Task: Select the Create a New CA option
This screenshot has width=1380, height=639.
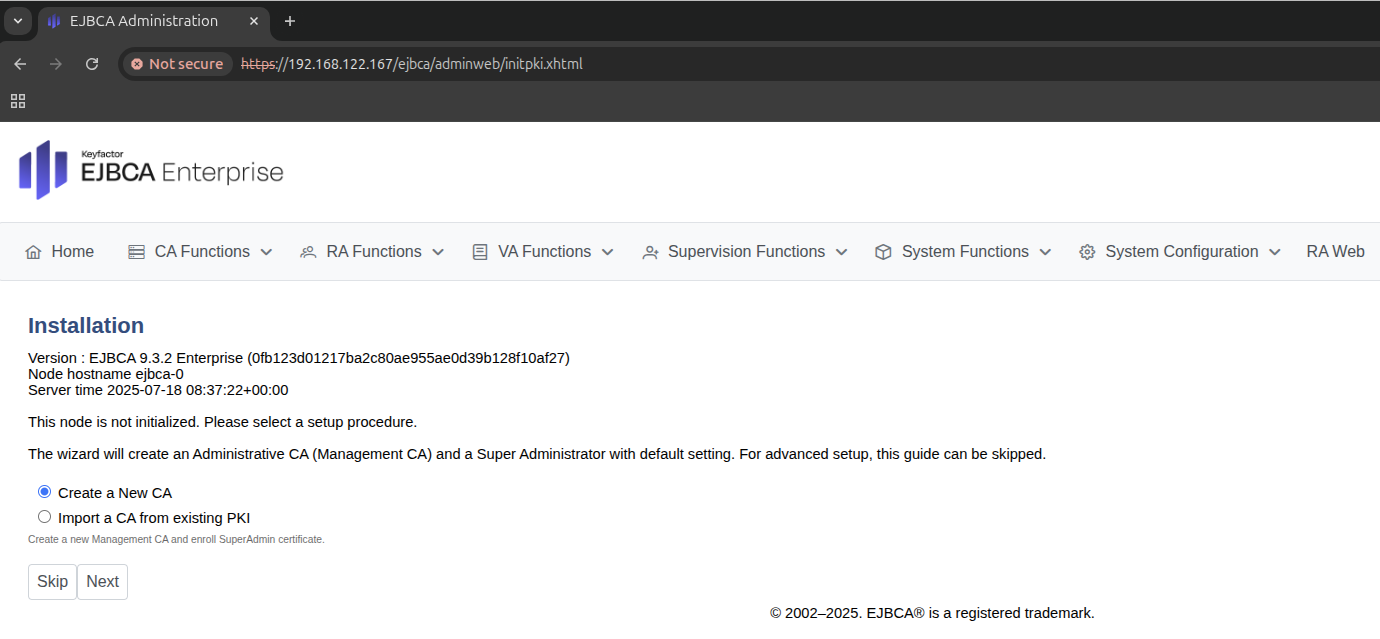Action: coord(44,491)
